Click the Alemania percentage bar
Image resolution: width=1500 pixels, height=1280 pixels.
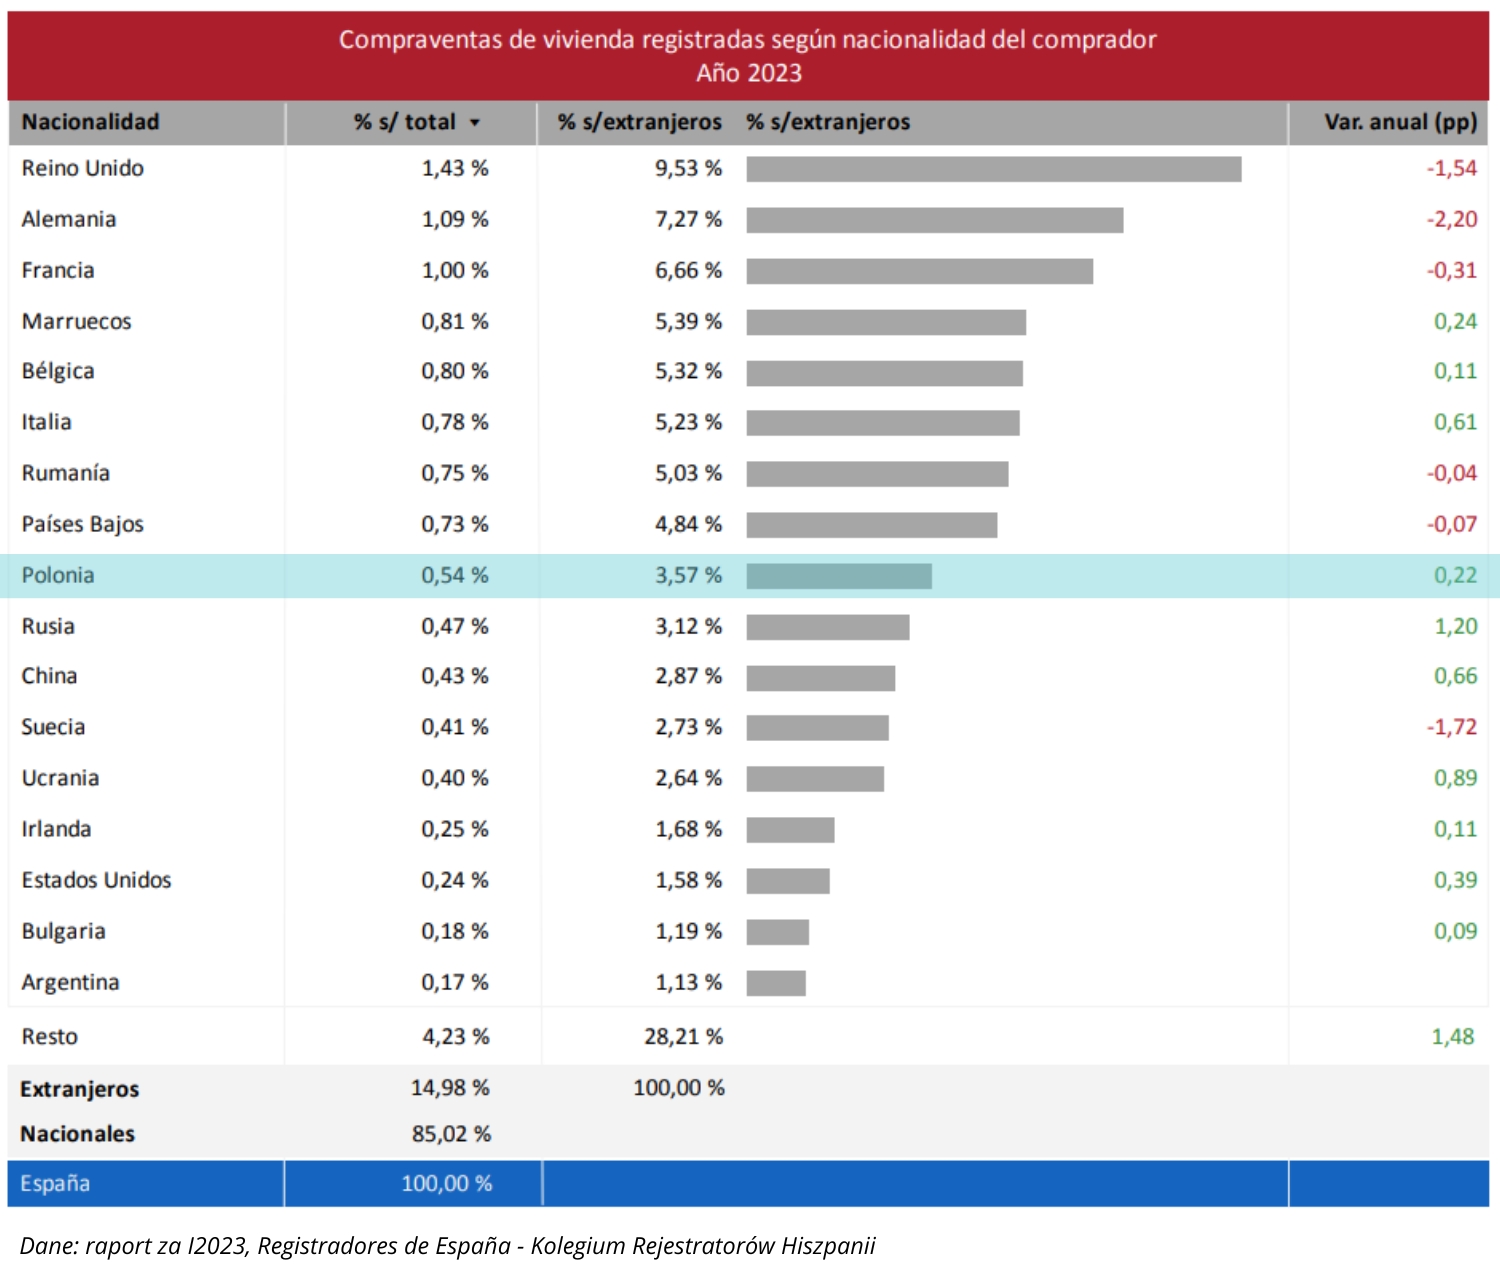click(934, 220)
